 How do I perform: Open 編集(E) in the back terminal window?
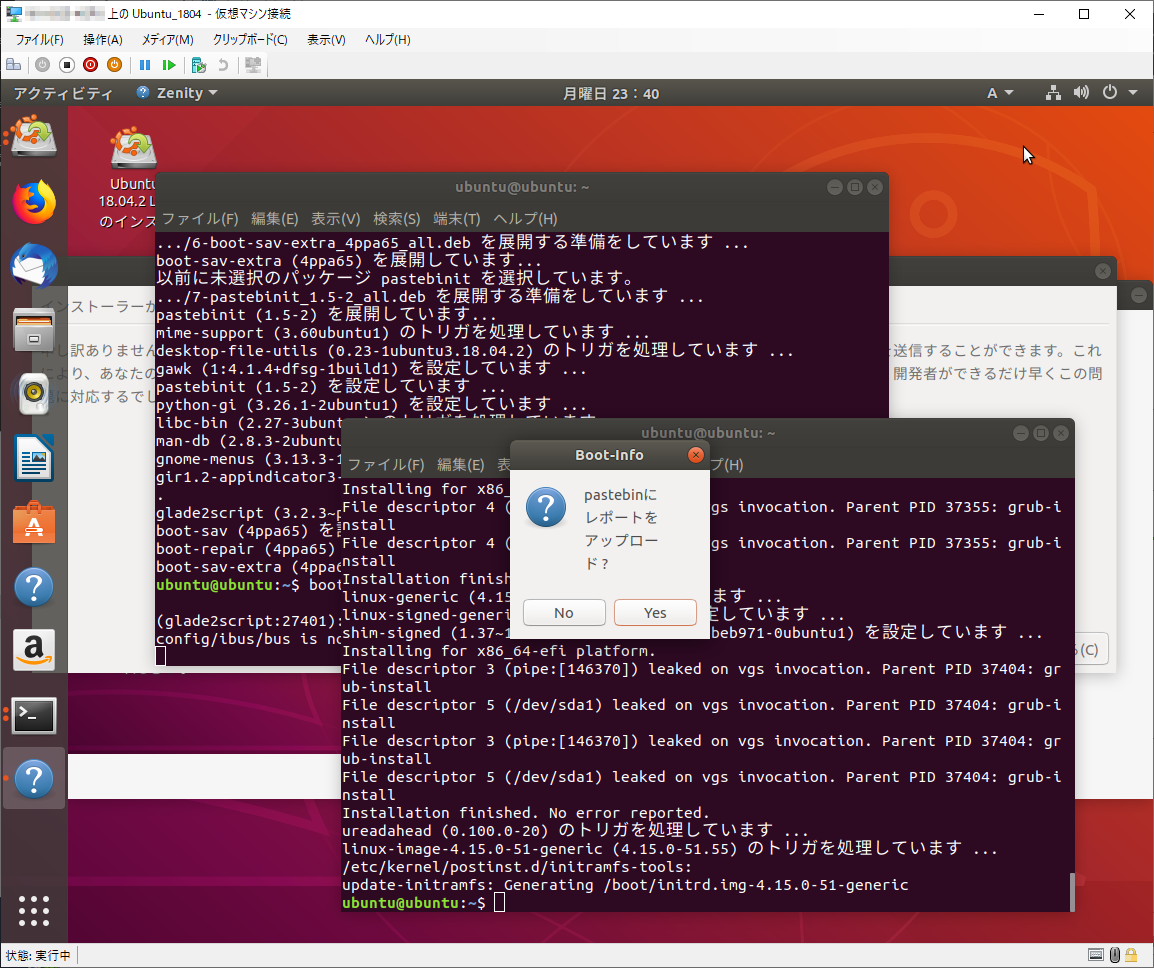(x=274, y=219)
